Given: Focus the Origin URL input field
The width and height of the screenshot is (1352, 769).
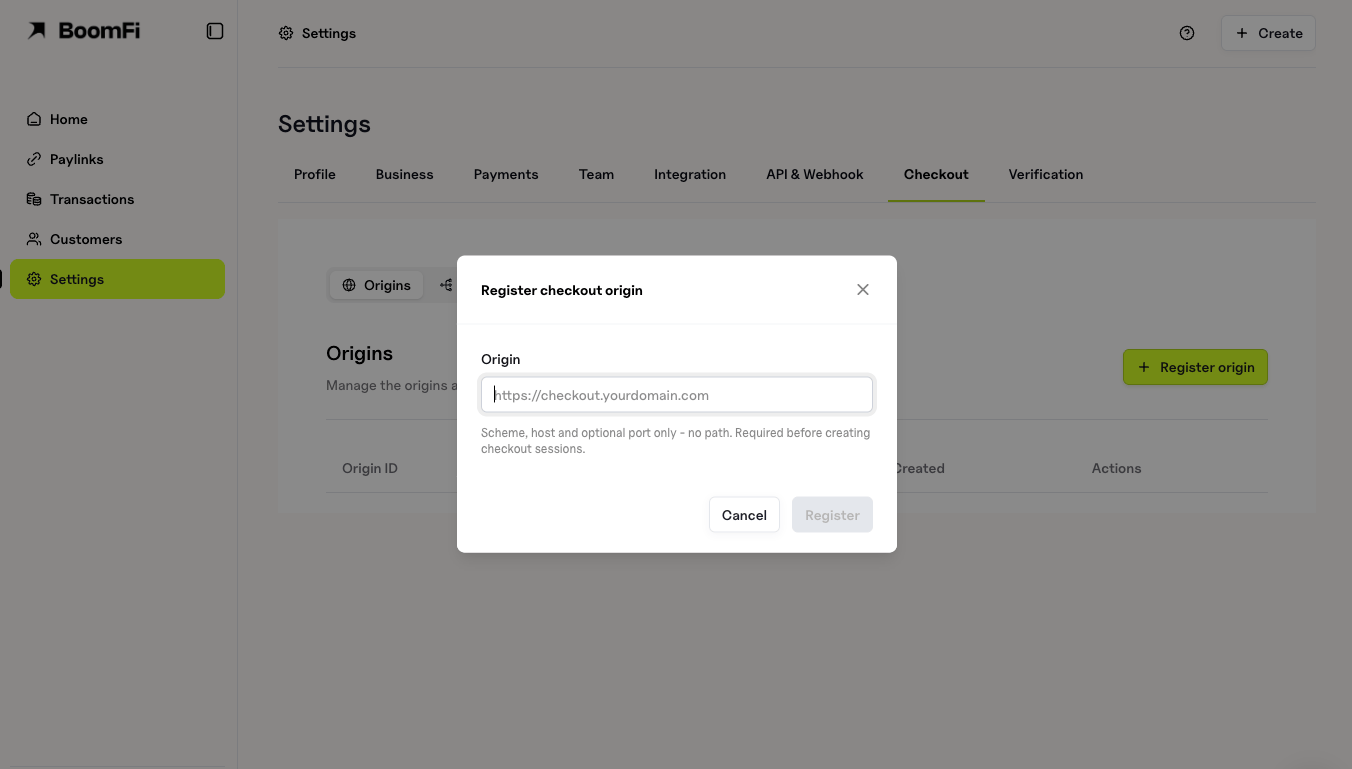Looking at the screenshot, I should pos(677,395).
